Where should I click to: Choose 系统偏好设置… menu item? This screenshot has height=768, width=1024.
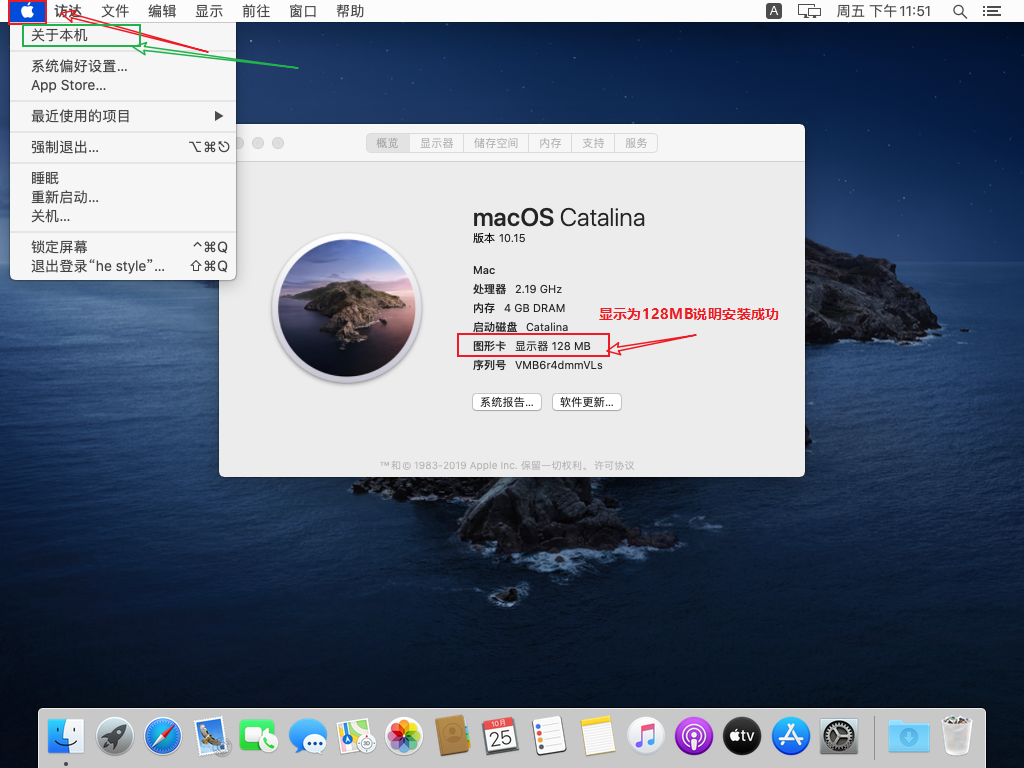point(123,66)
